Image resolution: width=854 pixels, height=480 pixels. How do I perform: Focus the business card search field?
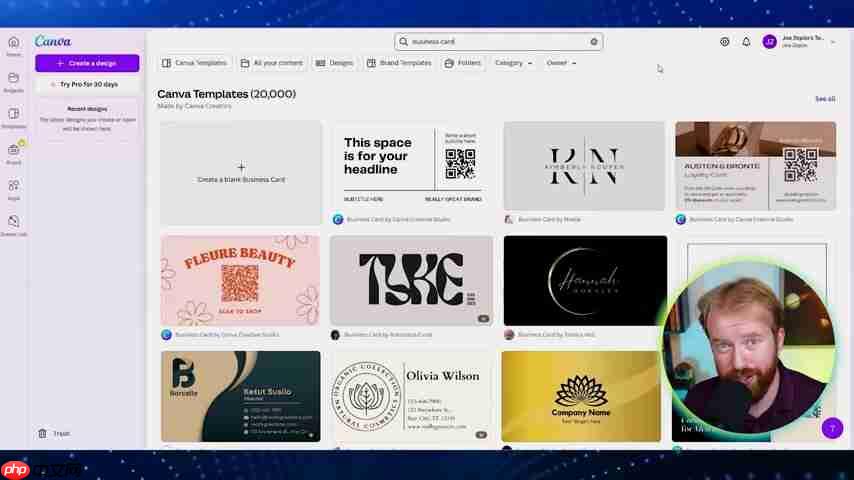click(x=498, y=41)
